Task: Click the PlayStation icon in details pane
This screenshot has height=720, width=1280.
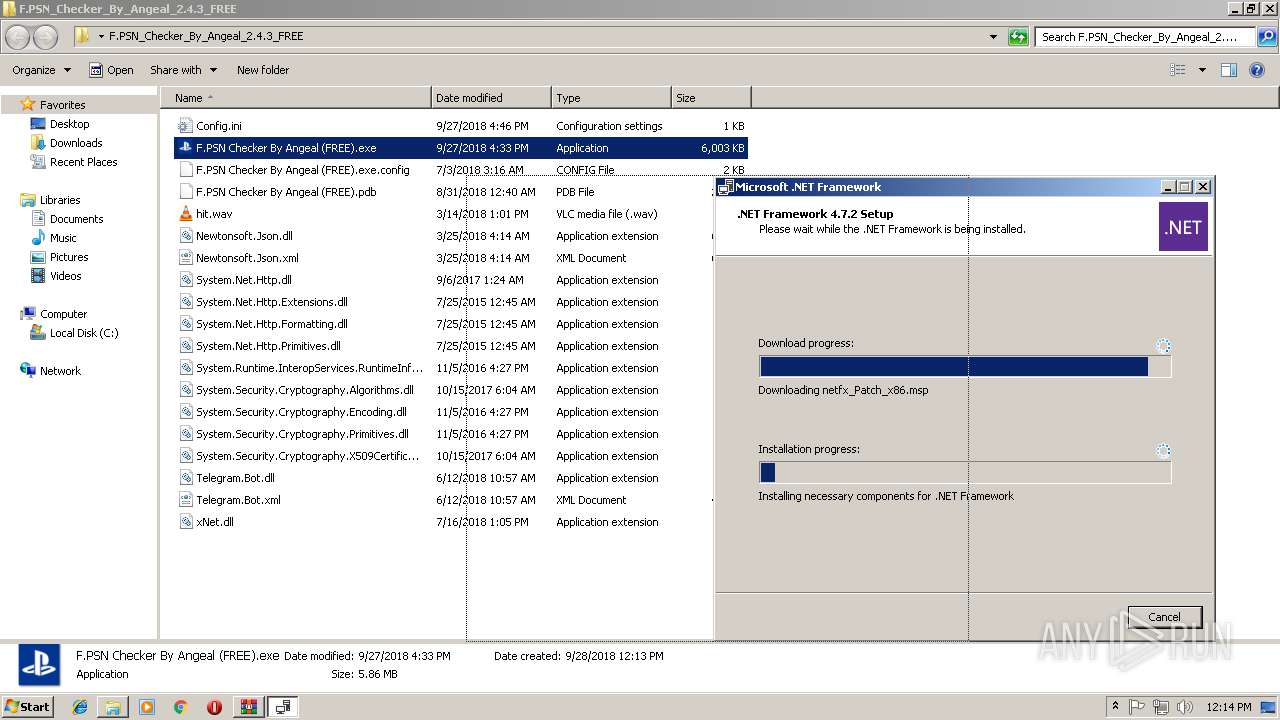Action: click(x=41, y=664)
